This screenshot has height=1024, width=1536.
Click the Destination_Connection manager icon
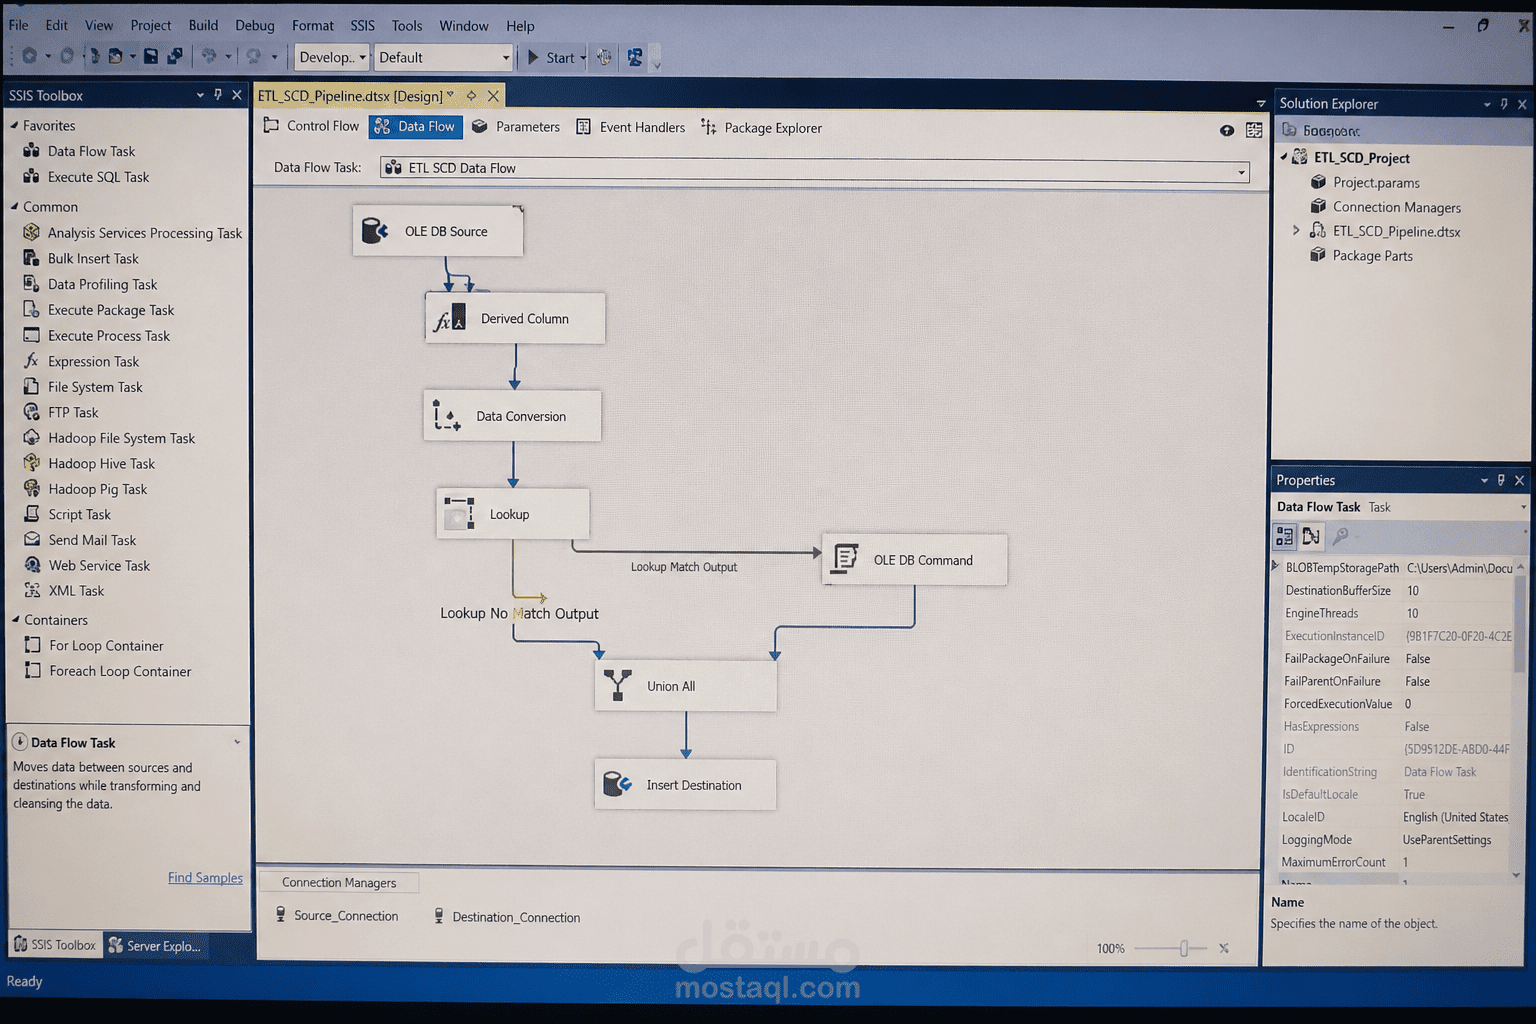pos(439,916)
